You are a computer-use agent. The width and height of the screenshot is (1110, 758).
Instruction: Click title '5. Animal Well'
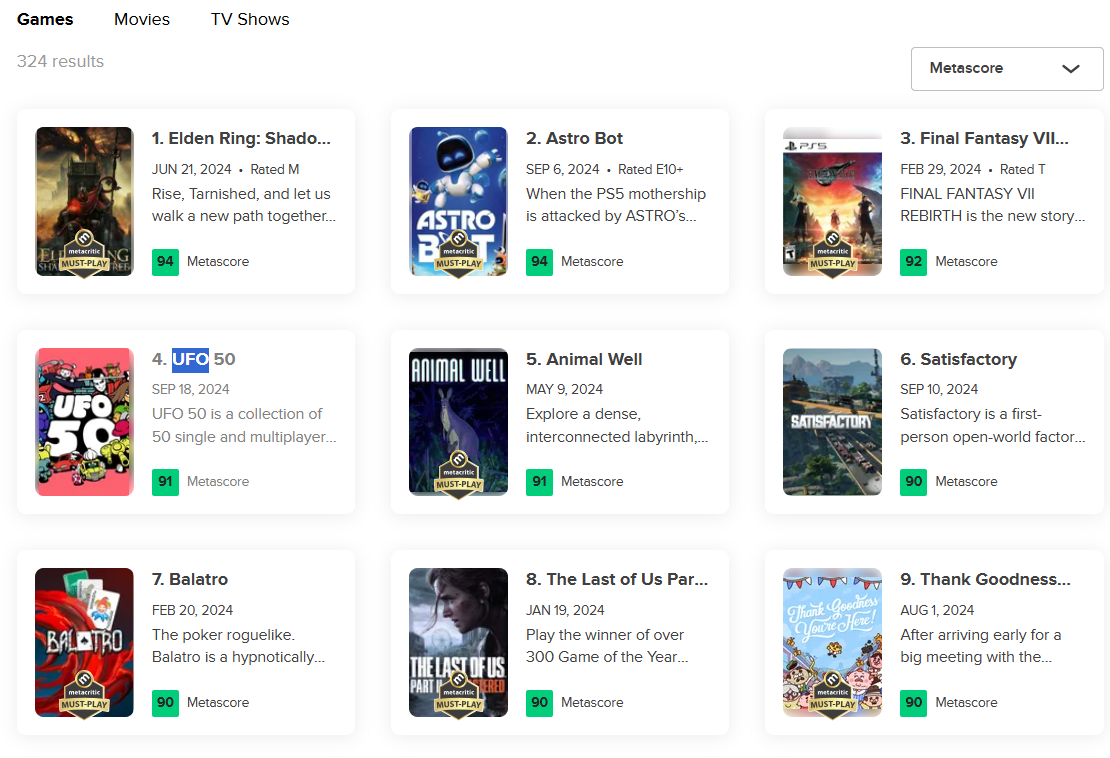click(x=584, y=360)
